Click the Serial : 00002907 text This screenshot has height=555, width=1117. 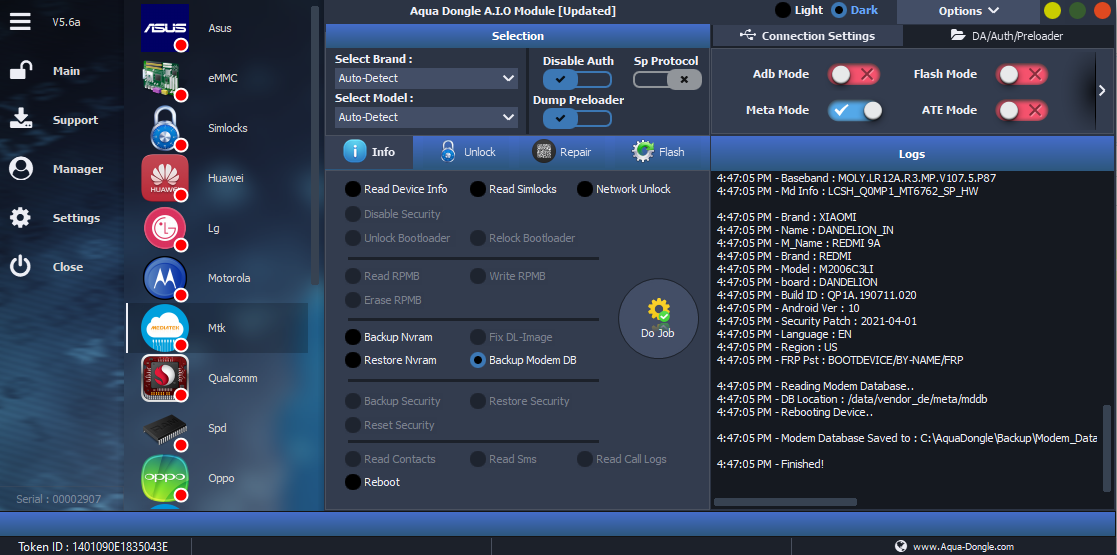pos(58,499)
